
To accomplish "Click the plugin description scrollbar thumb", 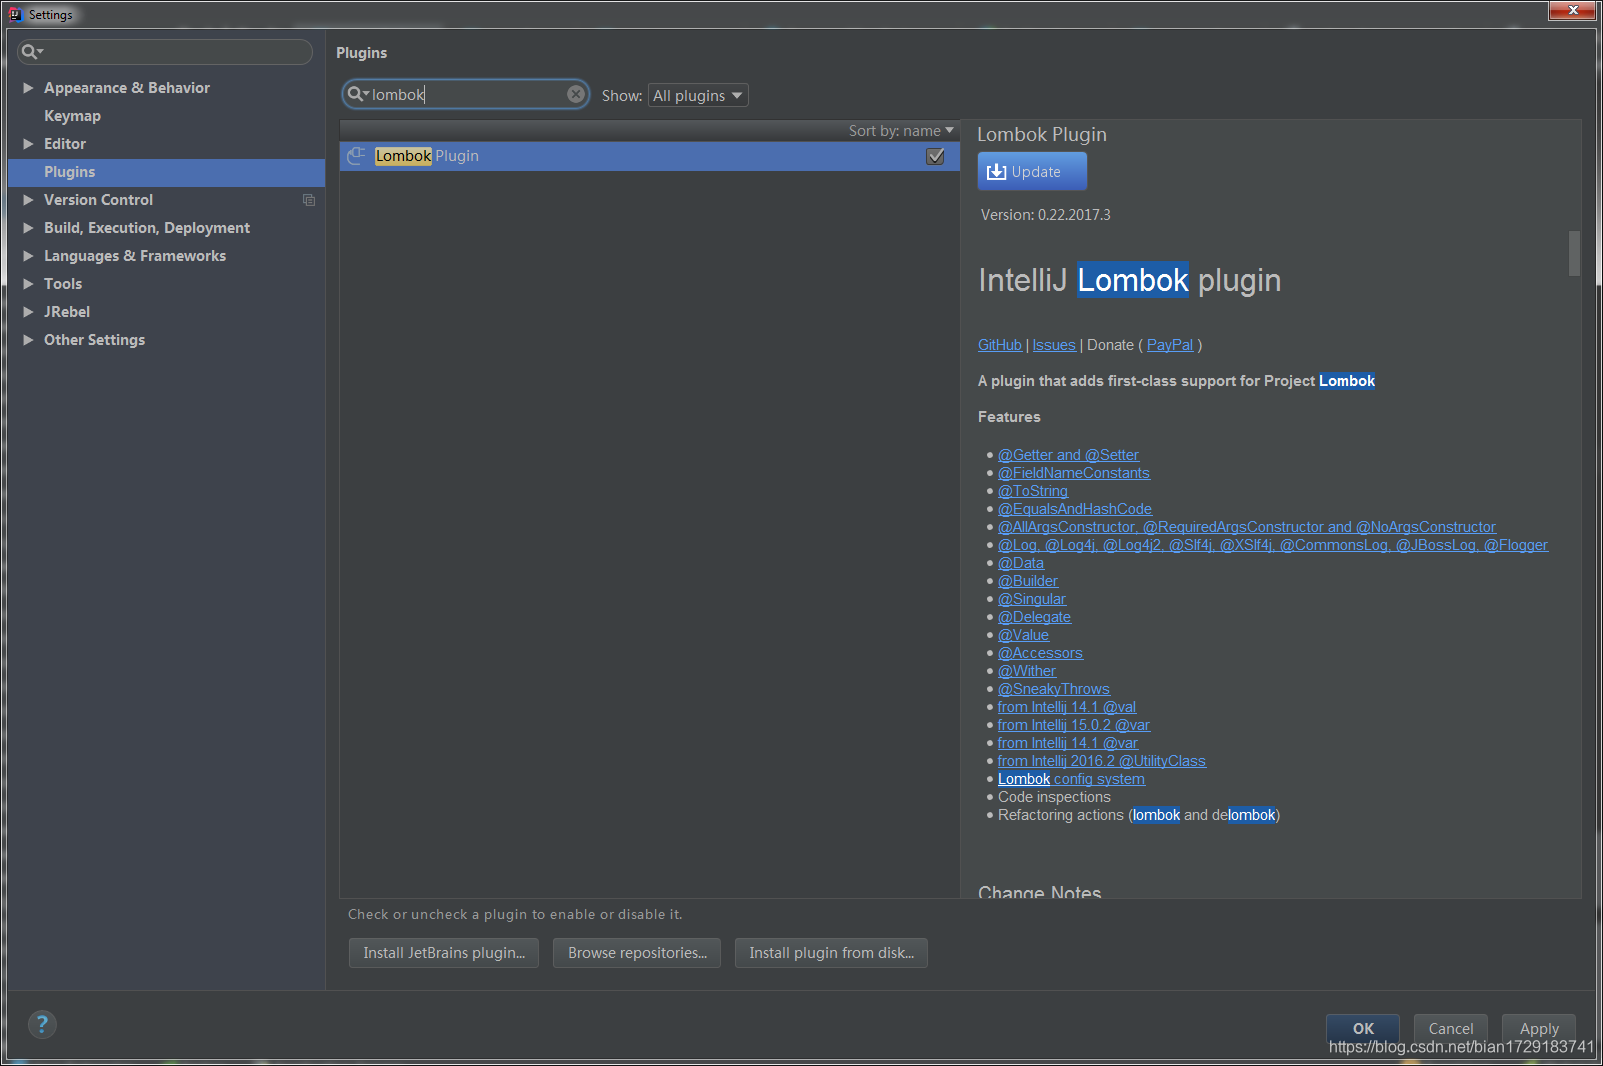I will point(1574,253).
